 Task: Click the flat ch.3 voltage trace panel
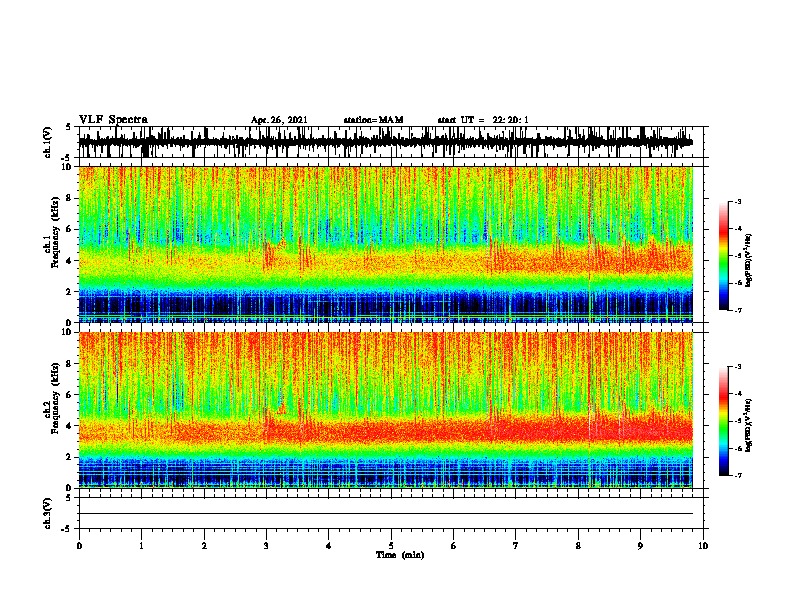click(391, 513)
